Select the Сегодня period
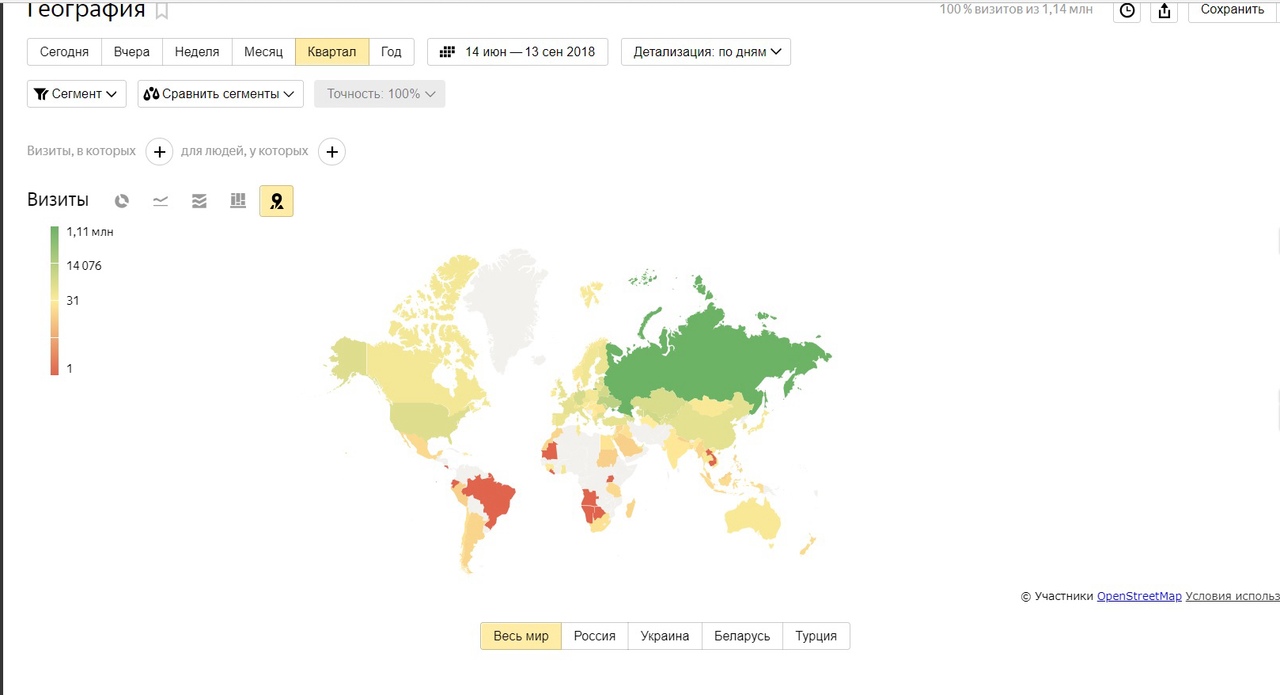1280x695 pixels. 64,52
